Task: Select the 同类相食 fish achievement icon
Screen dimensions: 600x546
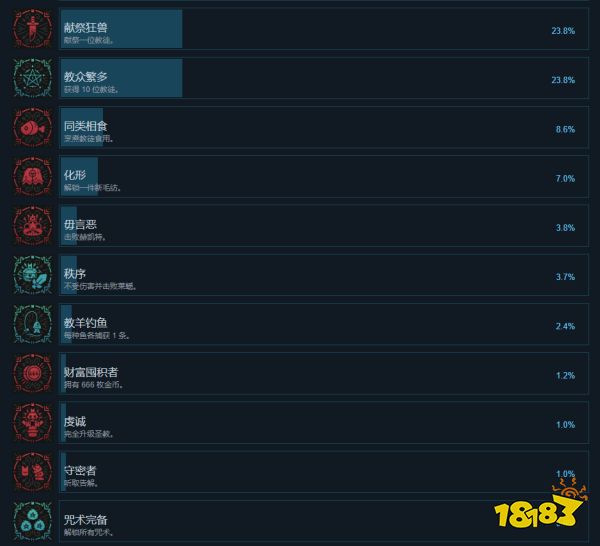Action: click(x=33, y=127)
